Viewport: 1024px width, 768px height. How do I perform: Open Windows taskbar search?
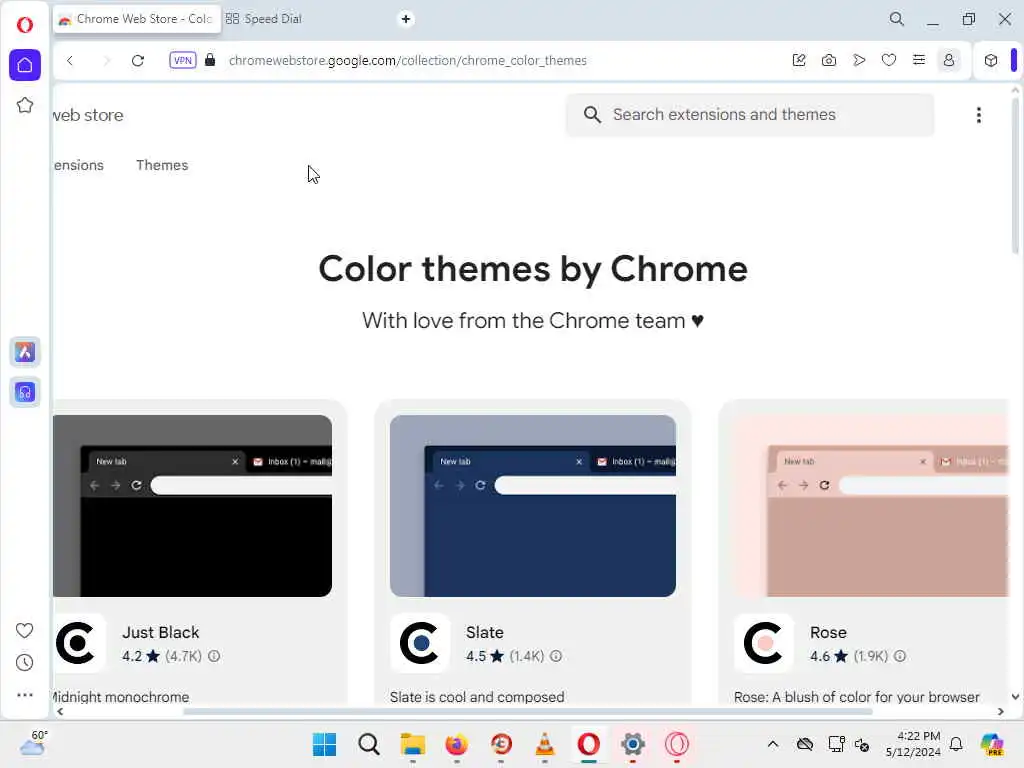point(369,744)
